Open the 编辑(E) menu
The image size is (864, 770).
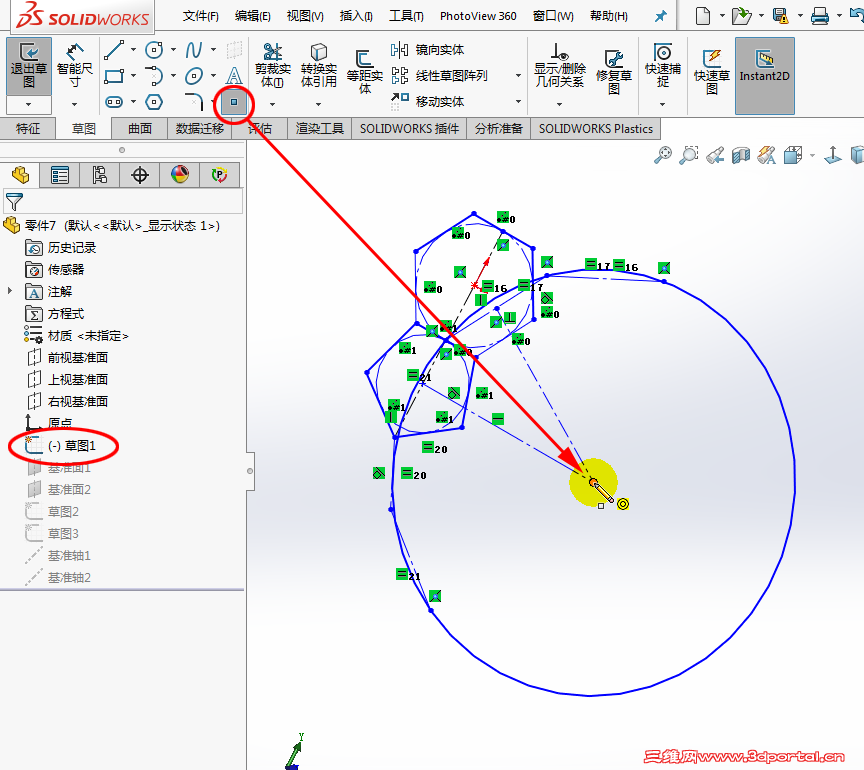(x=252, y=16)
